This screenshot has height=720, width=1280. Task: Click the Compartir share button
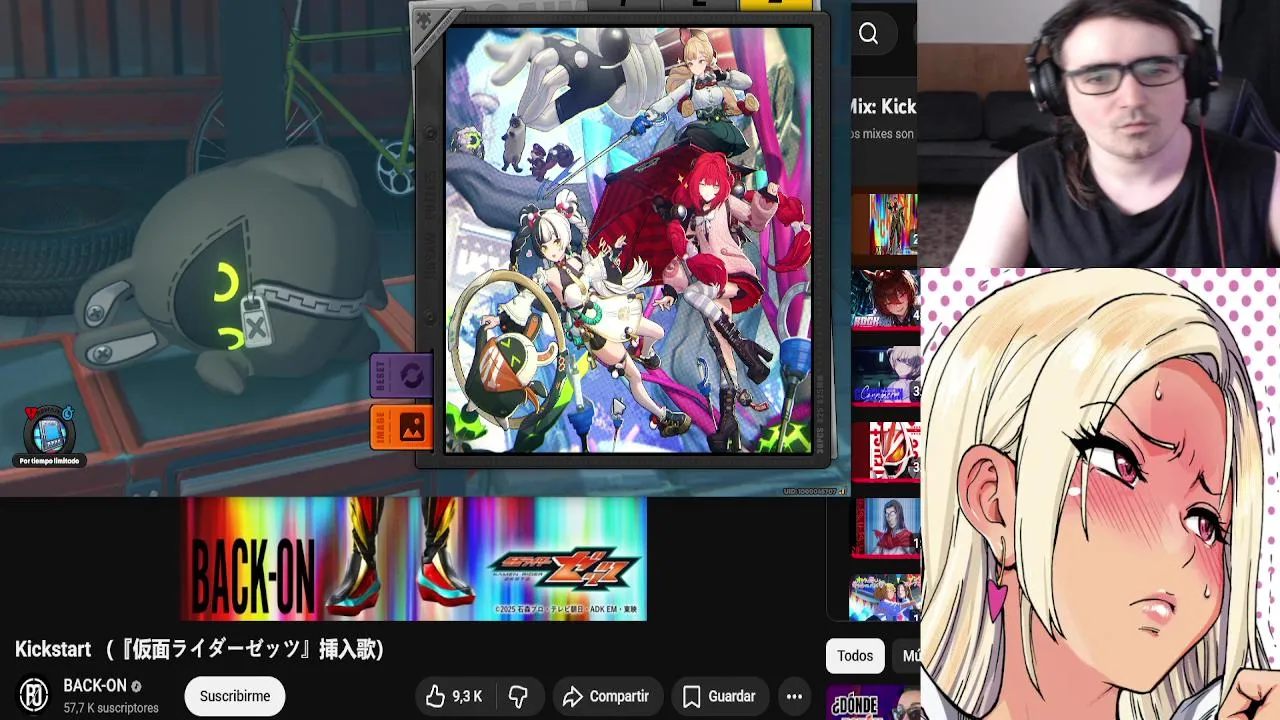(606, 696)
